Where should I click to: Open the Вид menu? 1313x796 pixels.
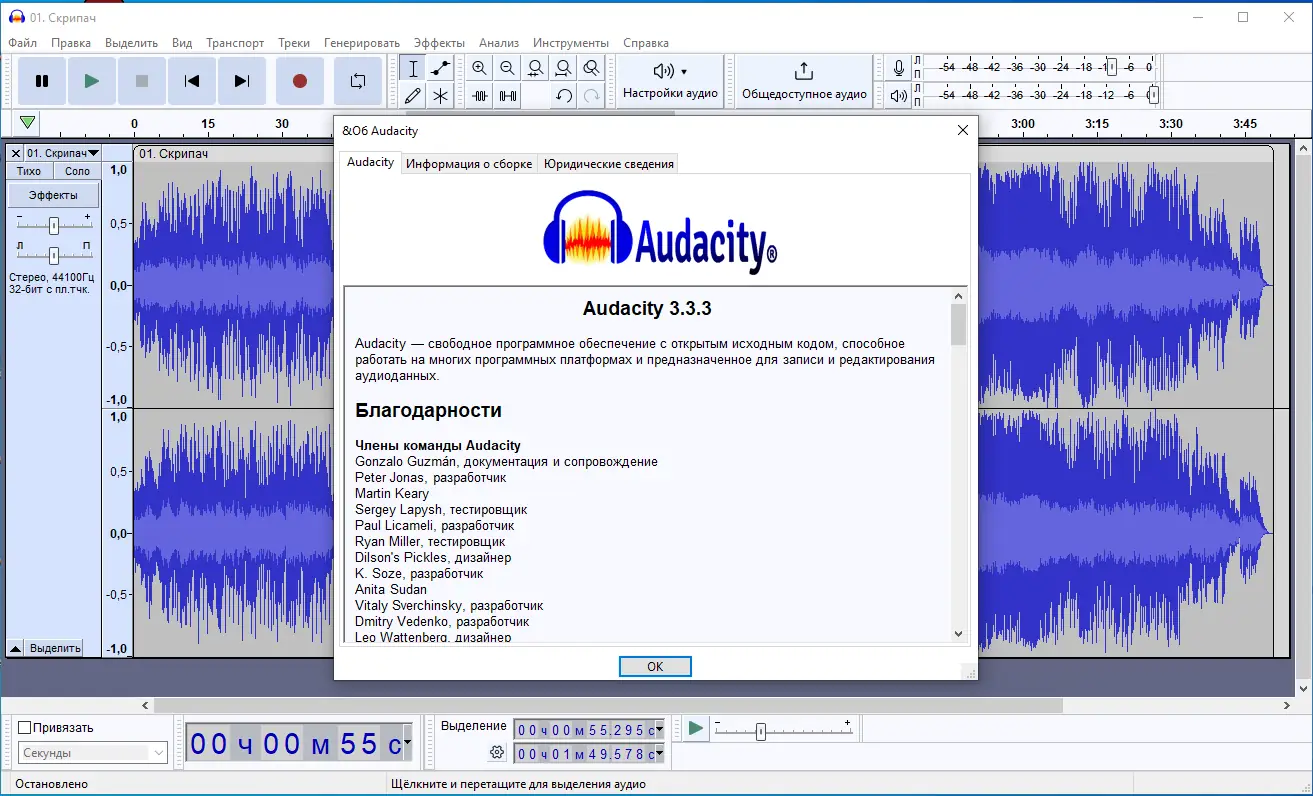[182, 43]
